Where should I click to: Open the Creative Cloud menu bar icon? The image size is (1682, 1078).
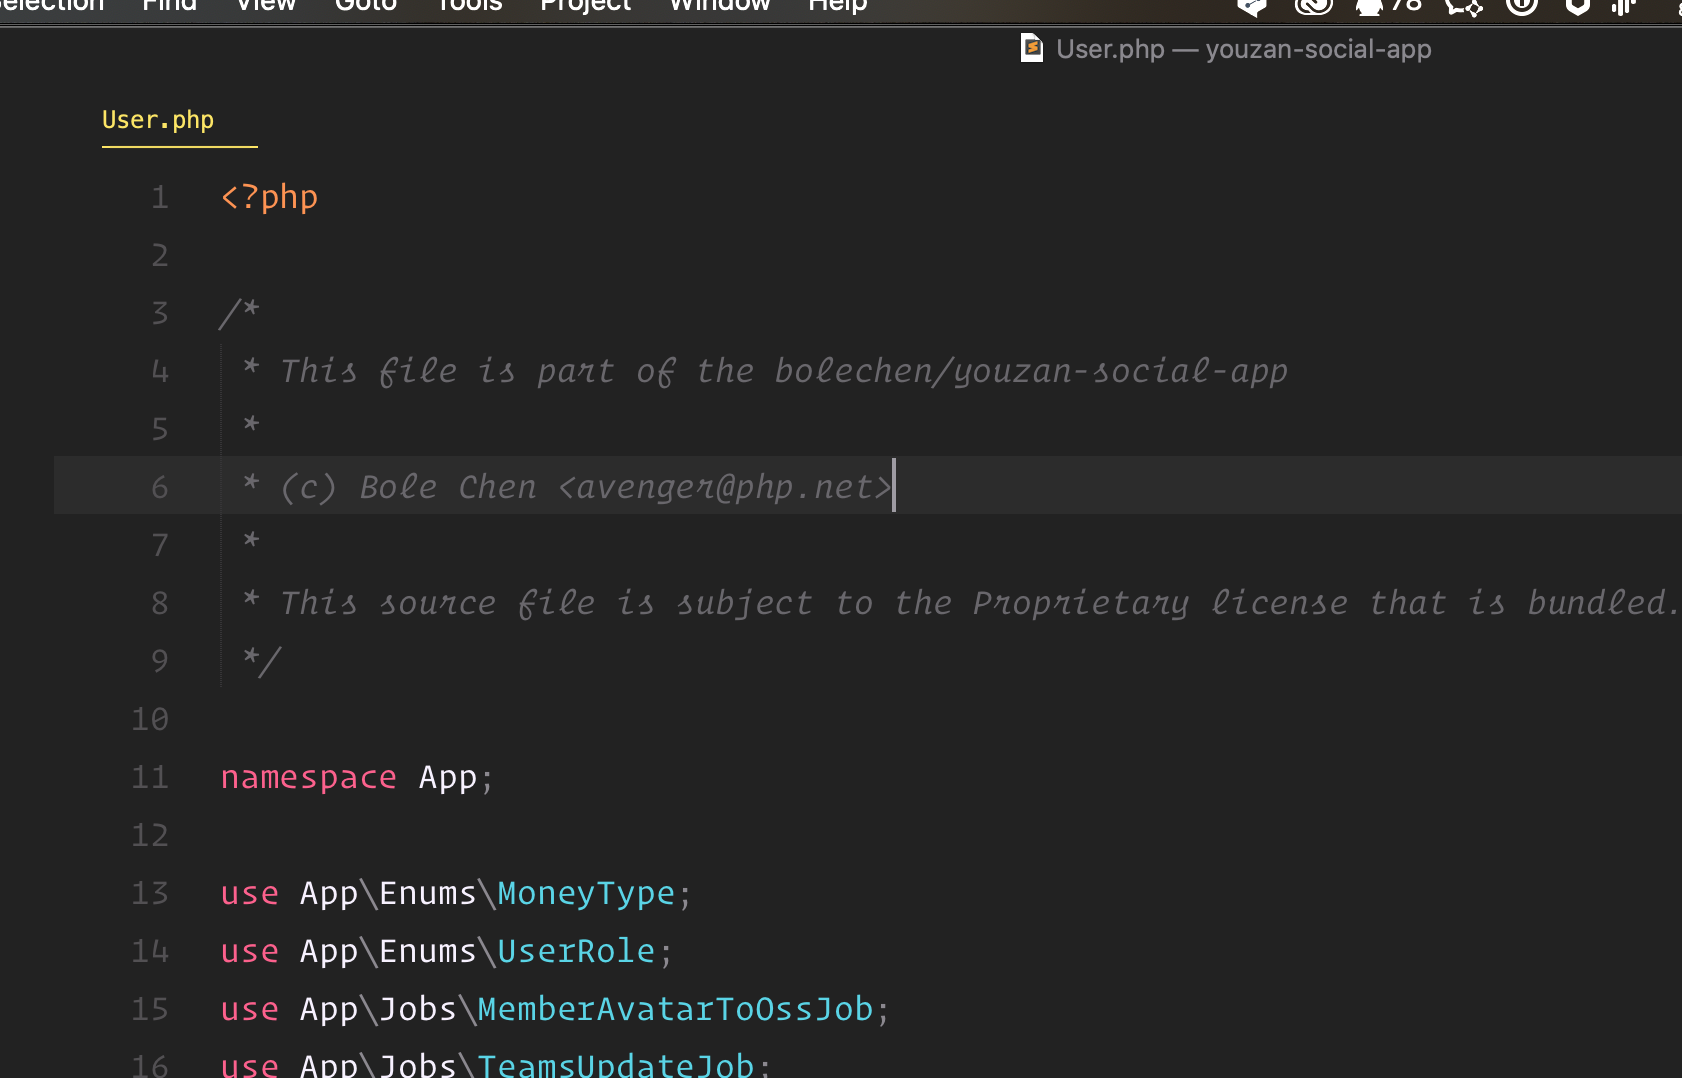(1313, 6)
